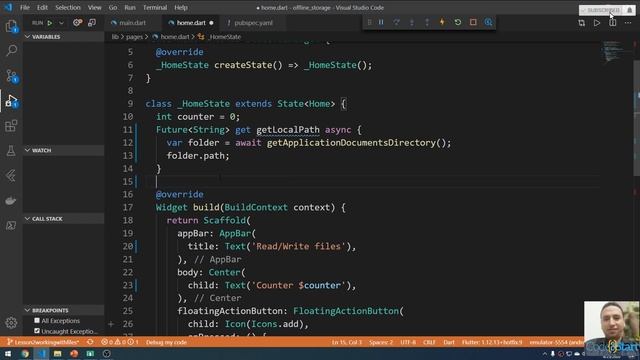Open the Manage settings gear

pyautogui.click(x=11, y=322)
